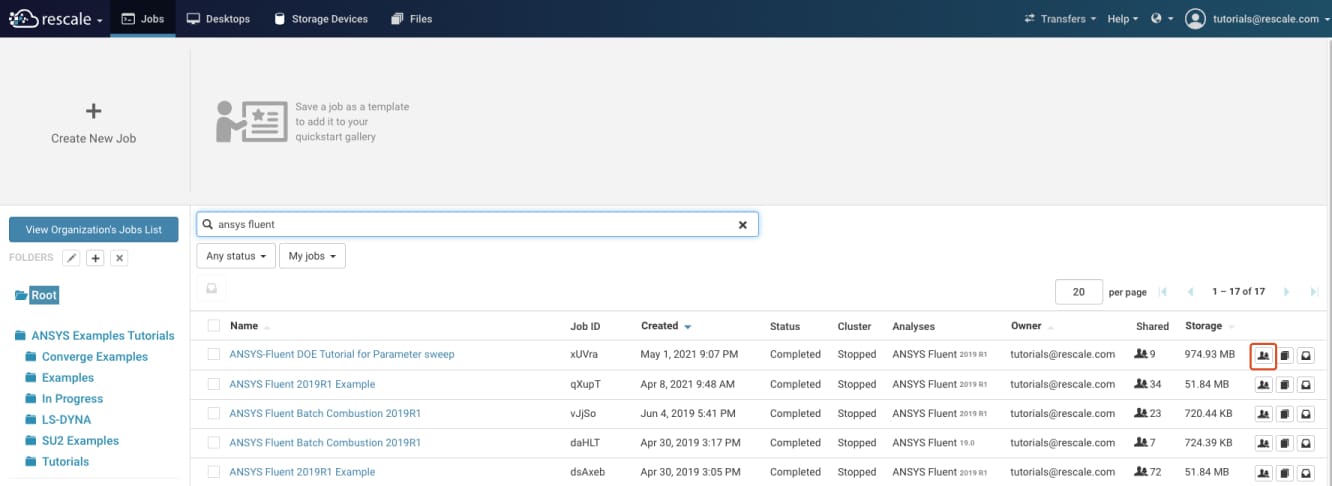Click the per page number input field
Viewport: 1332px width, 486px height.
1078,292
